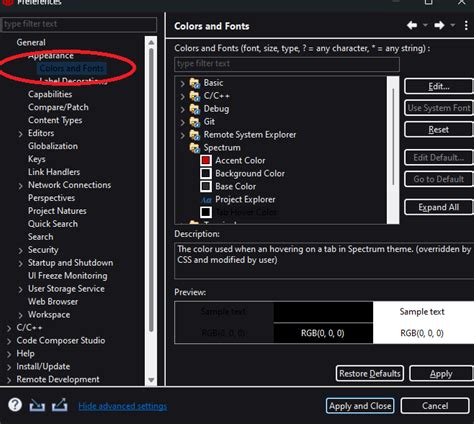Open the forward history dropdown arrow
This screenshot has width=474, height=424.
tap(453, 25)
